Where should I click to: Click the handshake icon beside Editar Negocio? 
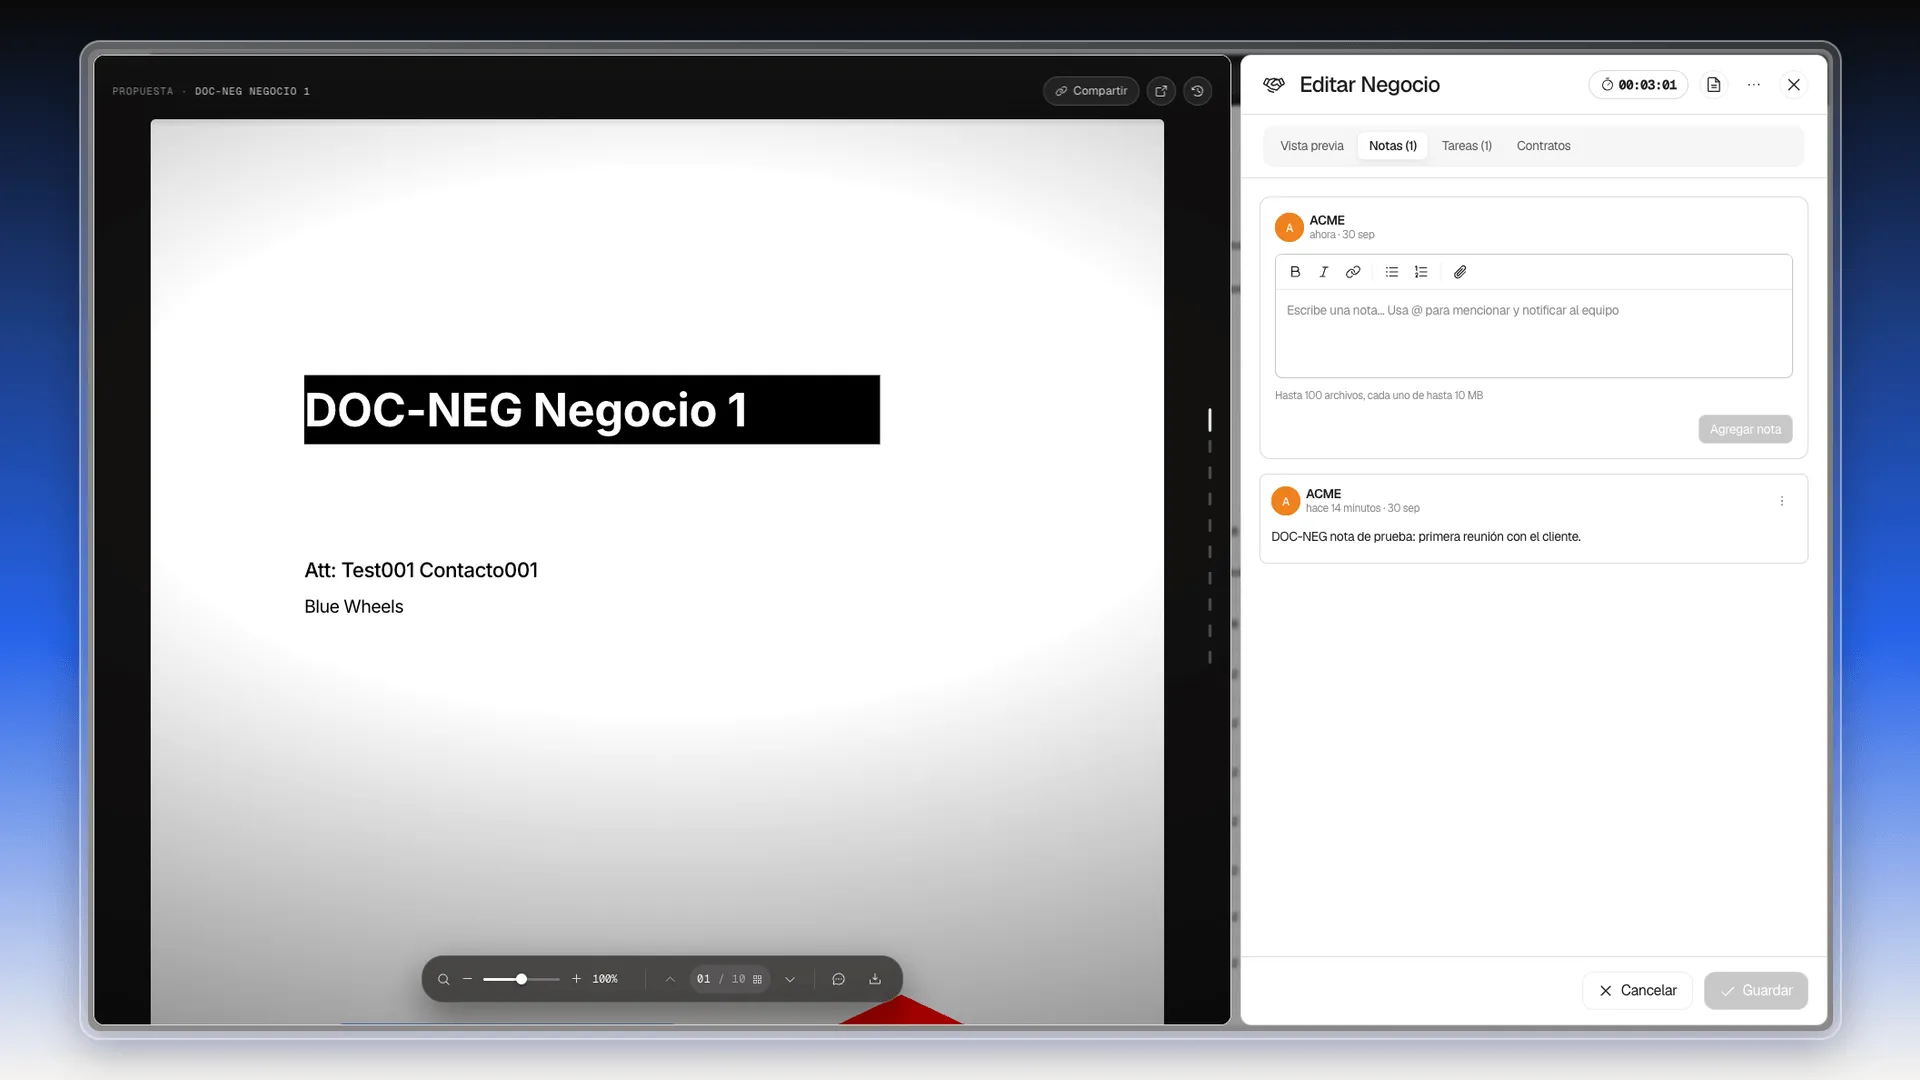point(1273,85)
